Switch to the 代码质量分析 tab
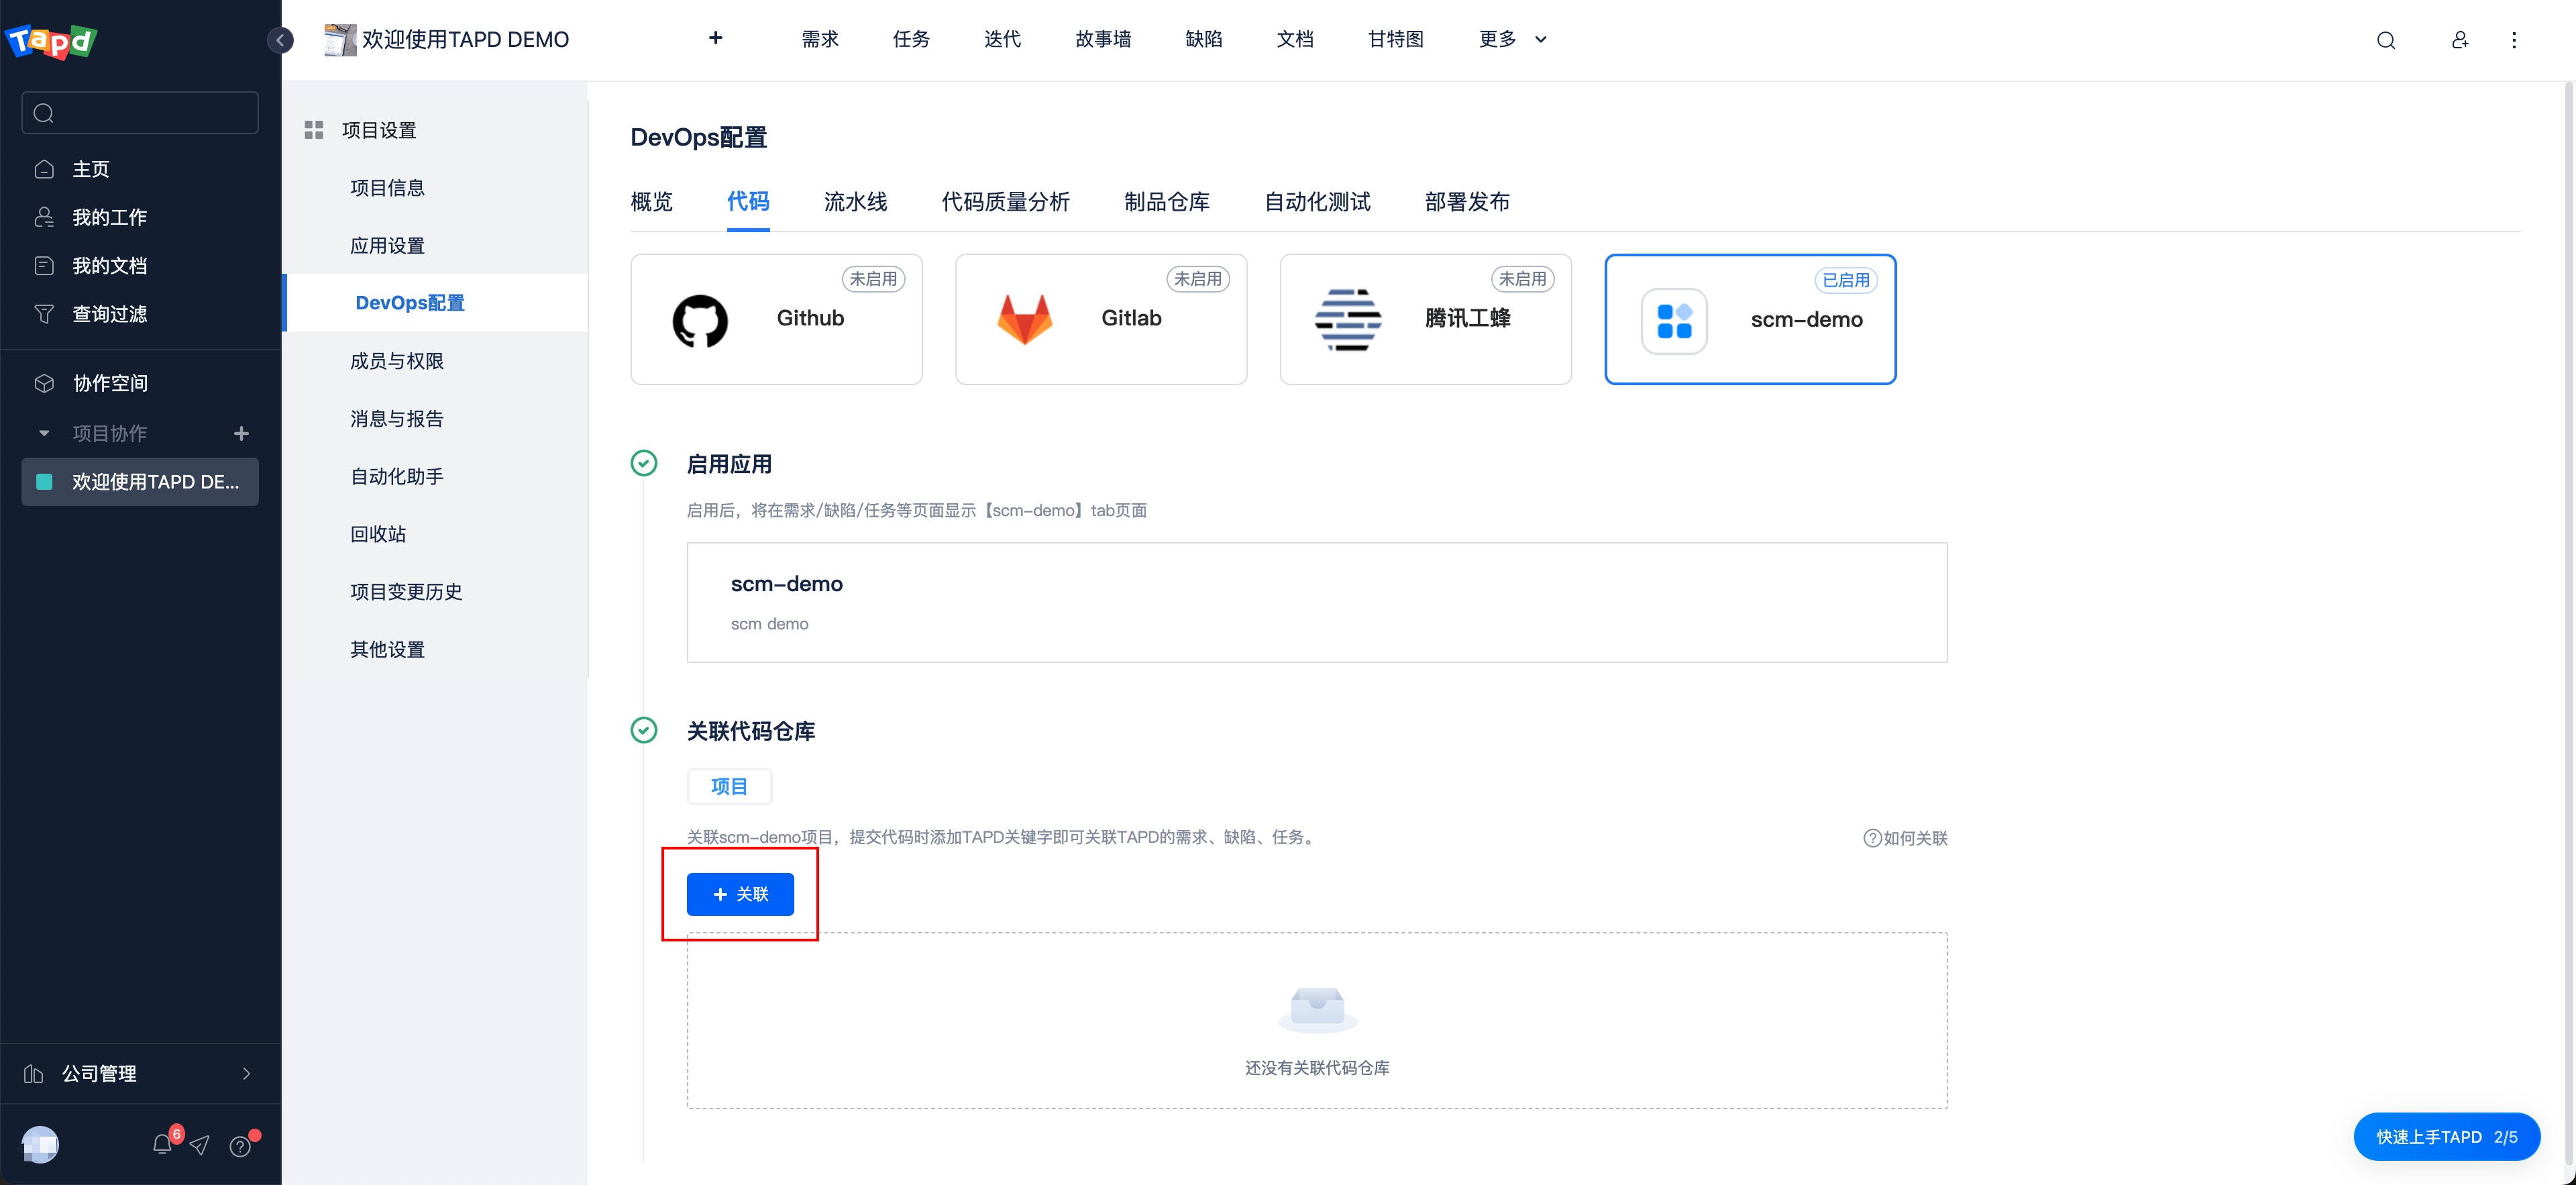The width and height of the screenshot is (2576, 1185). [1006, 202]
